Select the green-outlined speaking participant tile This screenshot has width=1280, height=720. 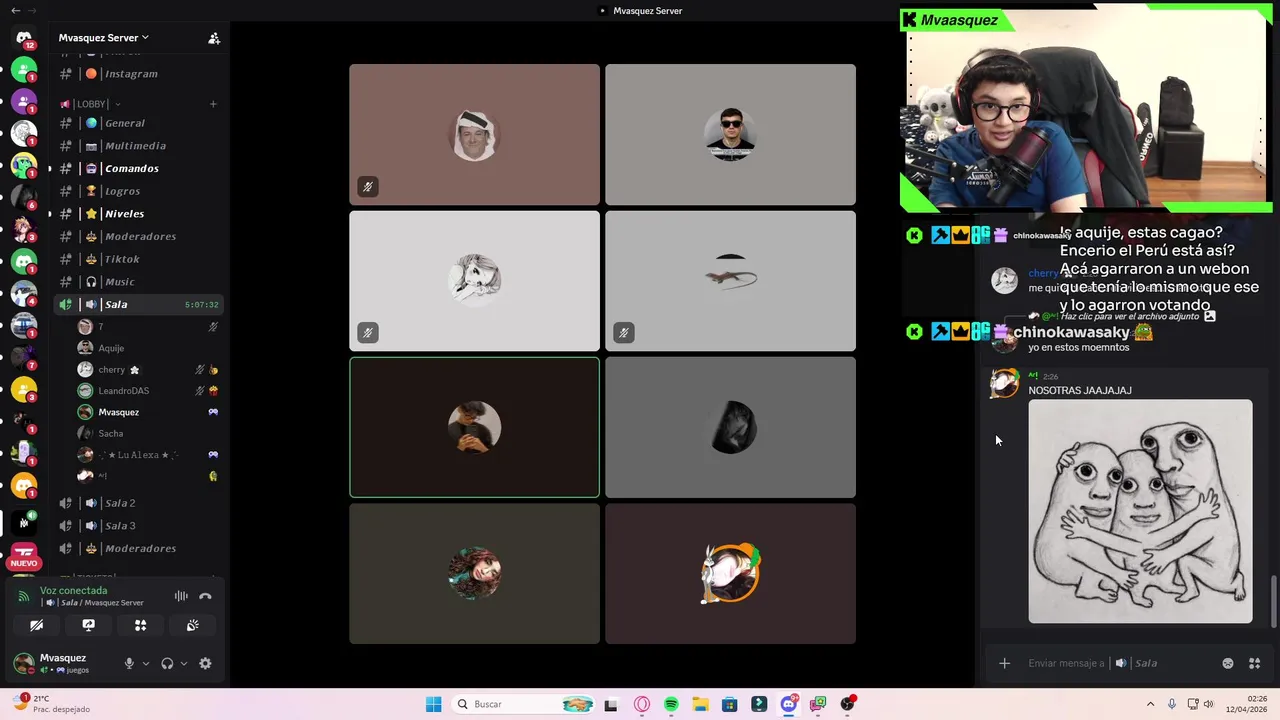click(x=474, y=427)
